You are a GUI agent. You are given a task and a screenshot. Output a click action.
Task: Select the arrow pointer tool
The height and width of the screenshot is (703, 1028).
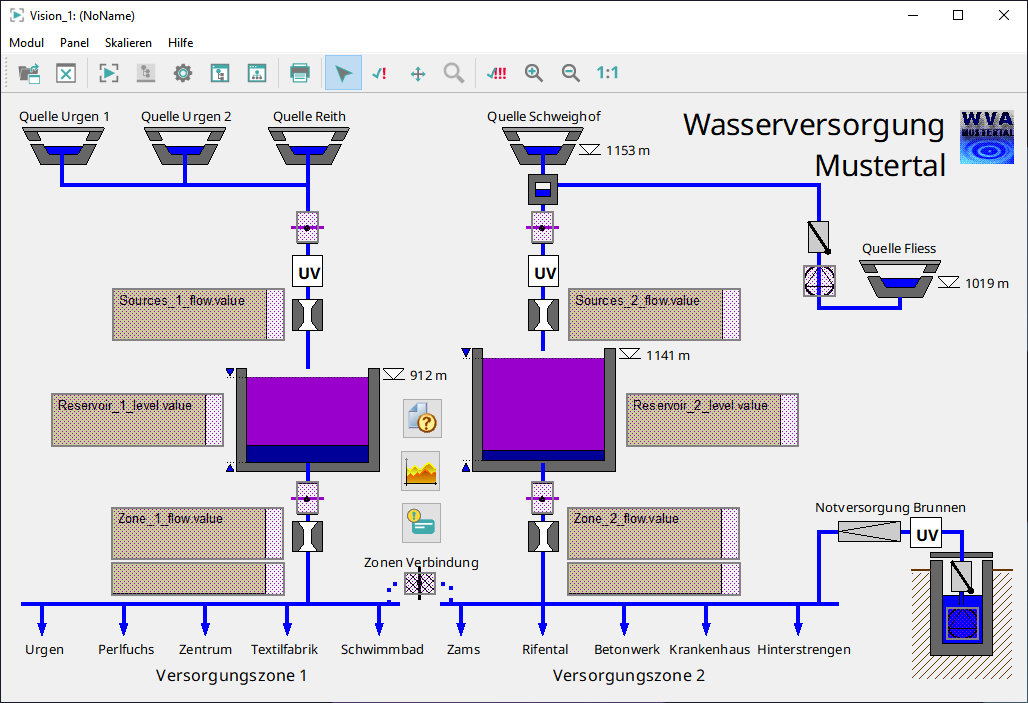(343, 73)
